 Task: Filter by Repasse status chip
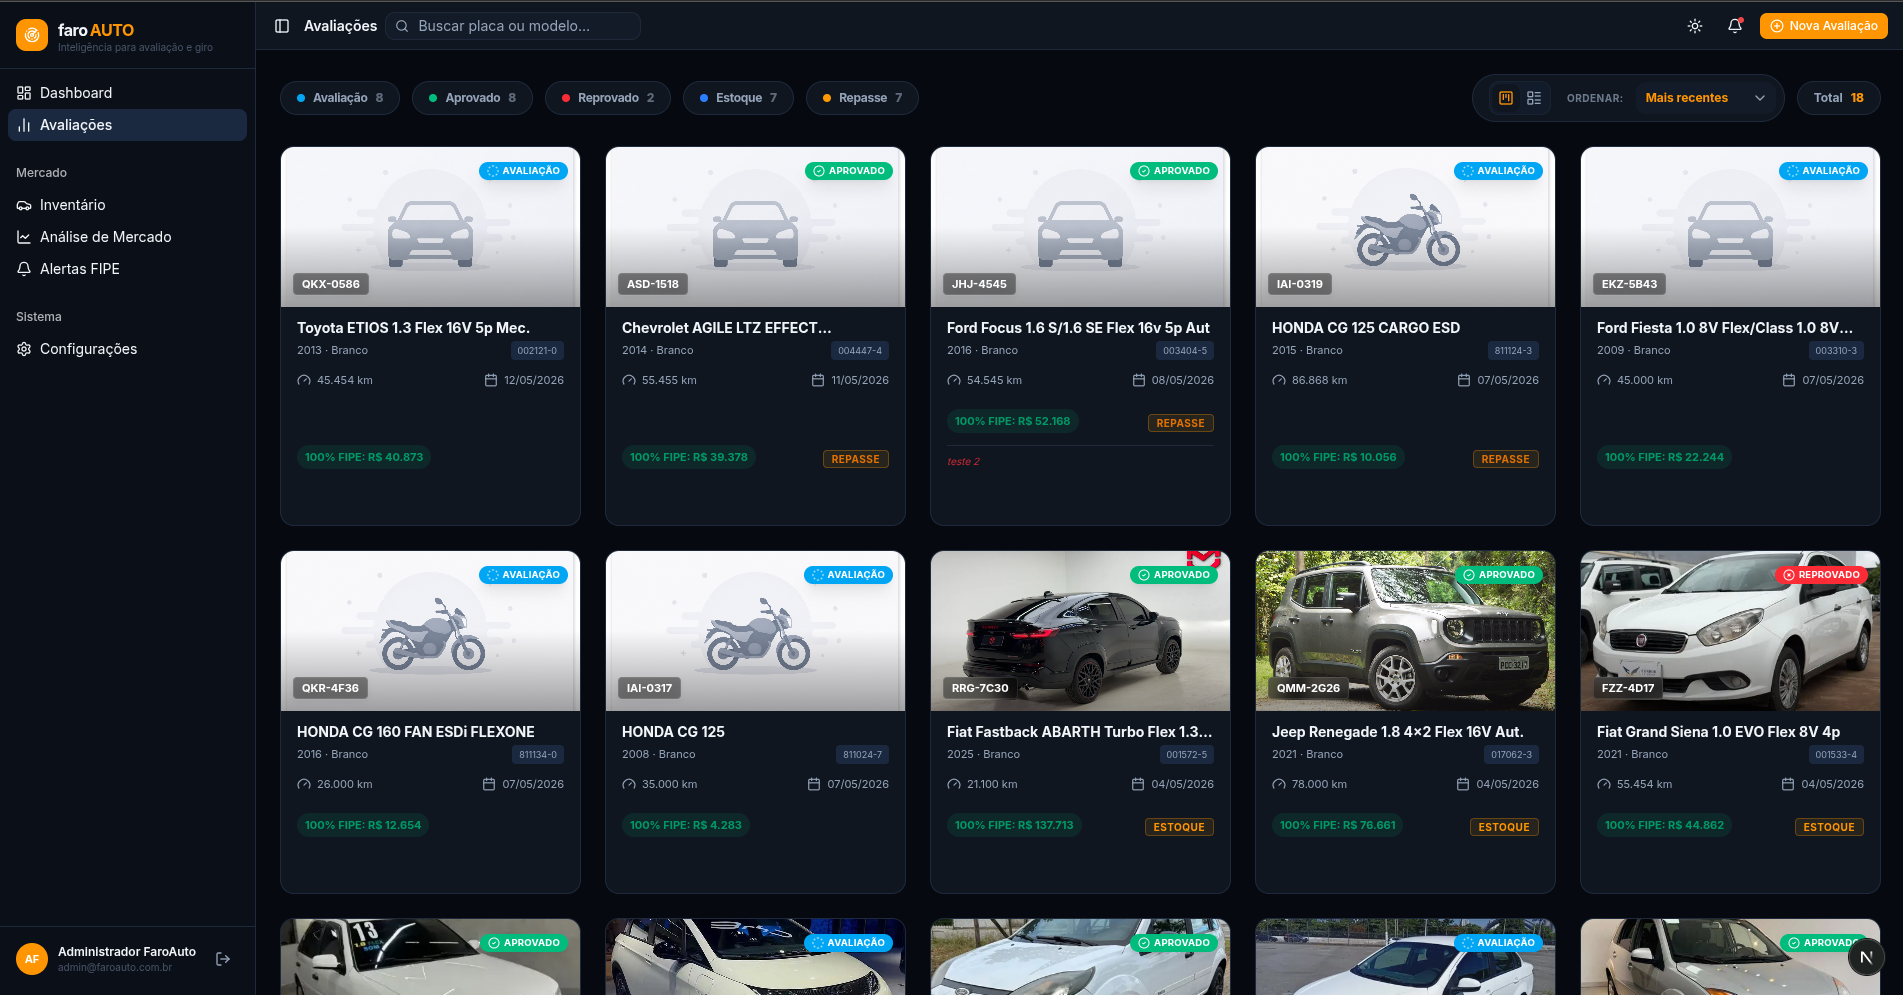862,98
